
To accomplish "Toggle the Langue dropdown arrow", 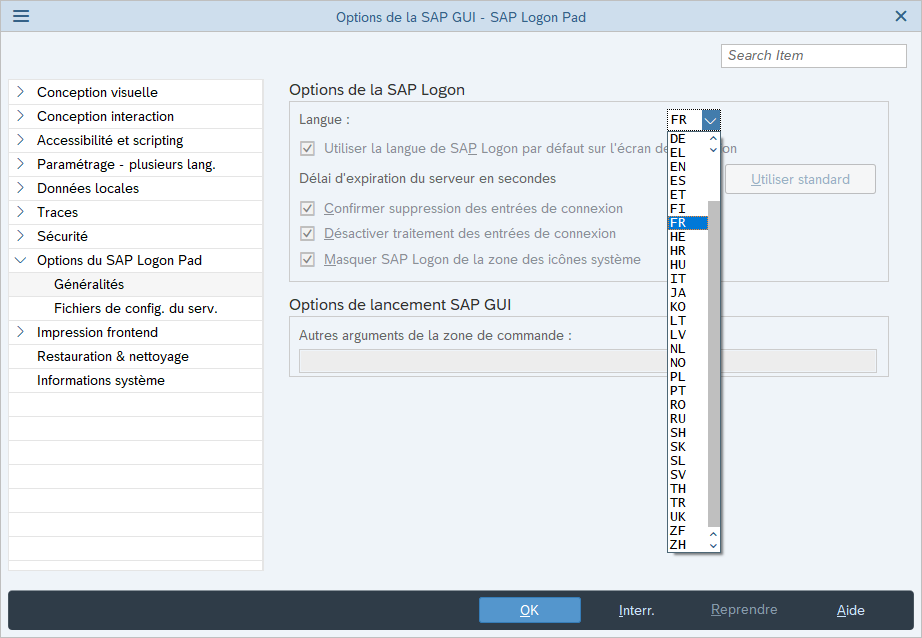I will [711, 120].
